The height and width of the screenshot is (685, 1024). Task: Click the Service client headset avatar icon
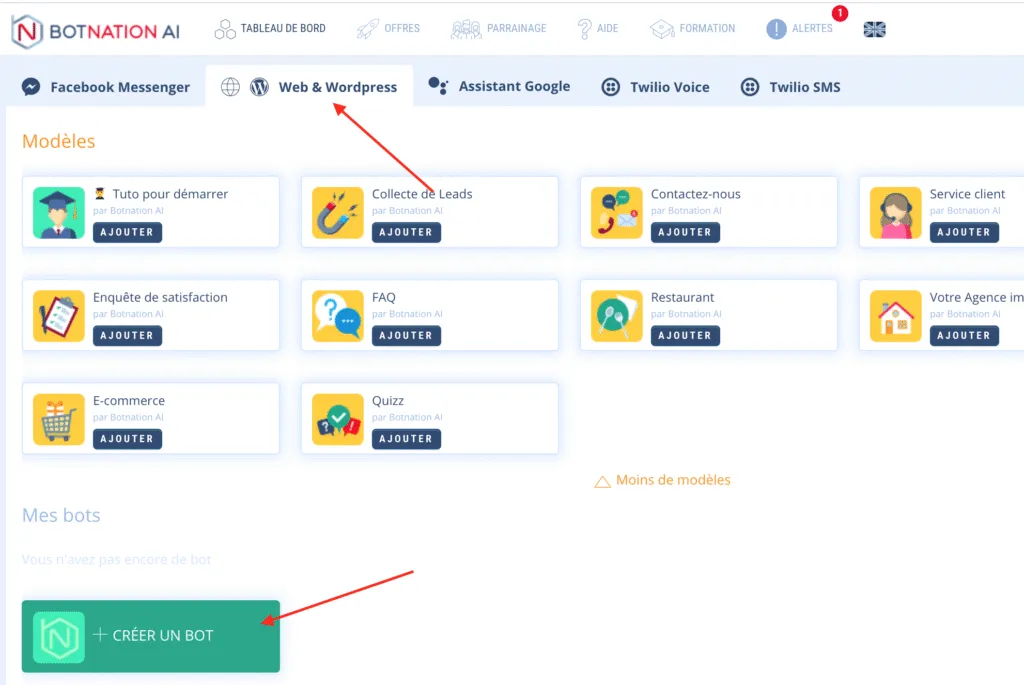click(896, 212)
